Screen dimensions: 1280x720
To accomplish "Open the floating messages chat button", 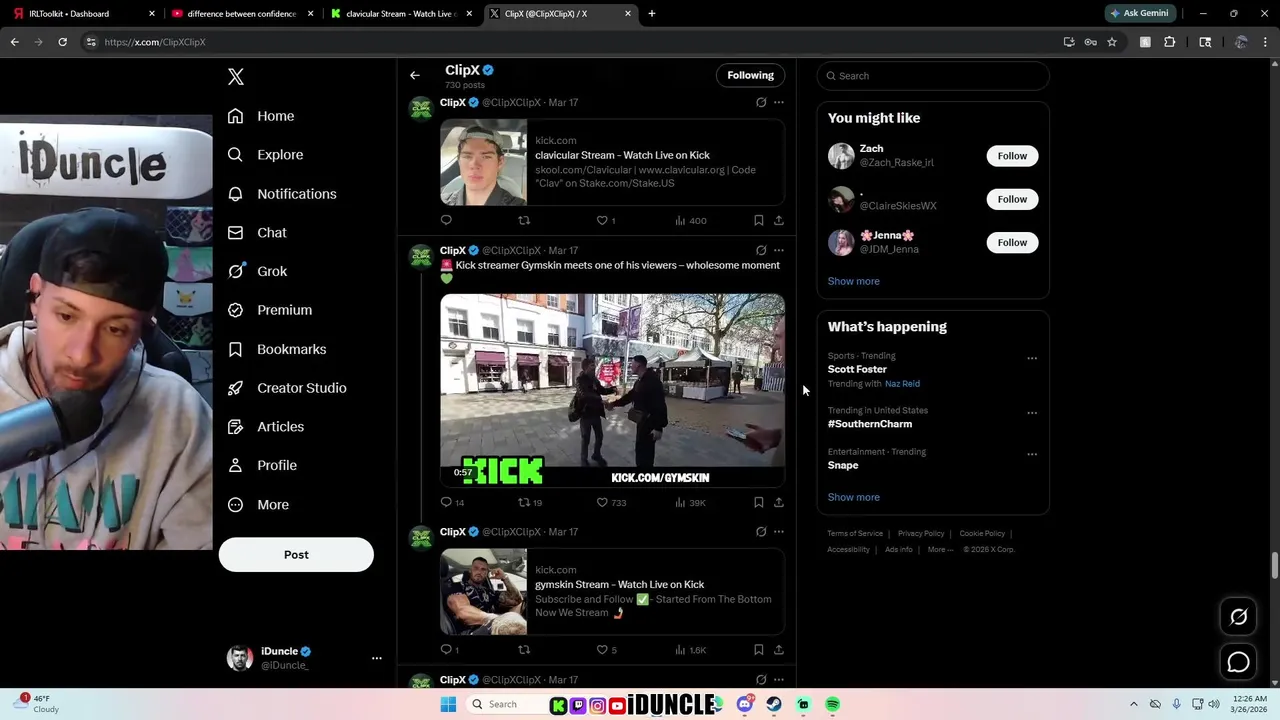I will 1238,662.
